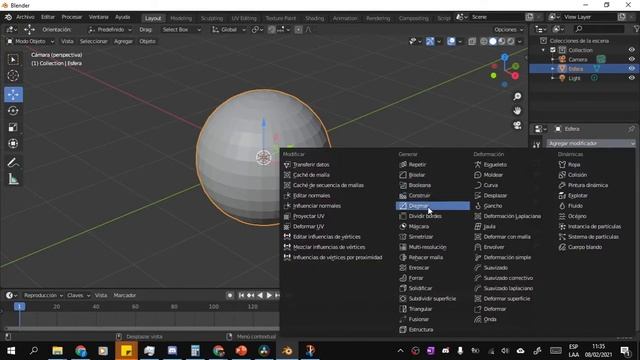Select wireframe viewport shading
This screenshot has width=640, height=360.
pyautogui.click(x=484, y=41)
